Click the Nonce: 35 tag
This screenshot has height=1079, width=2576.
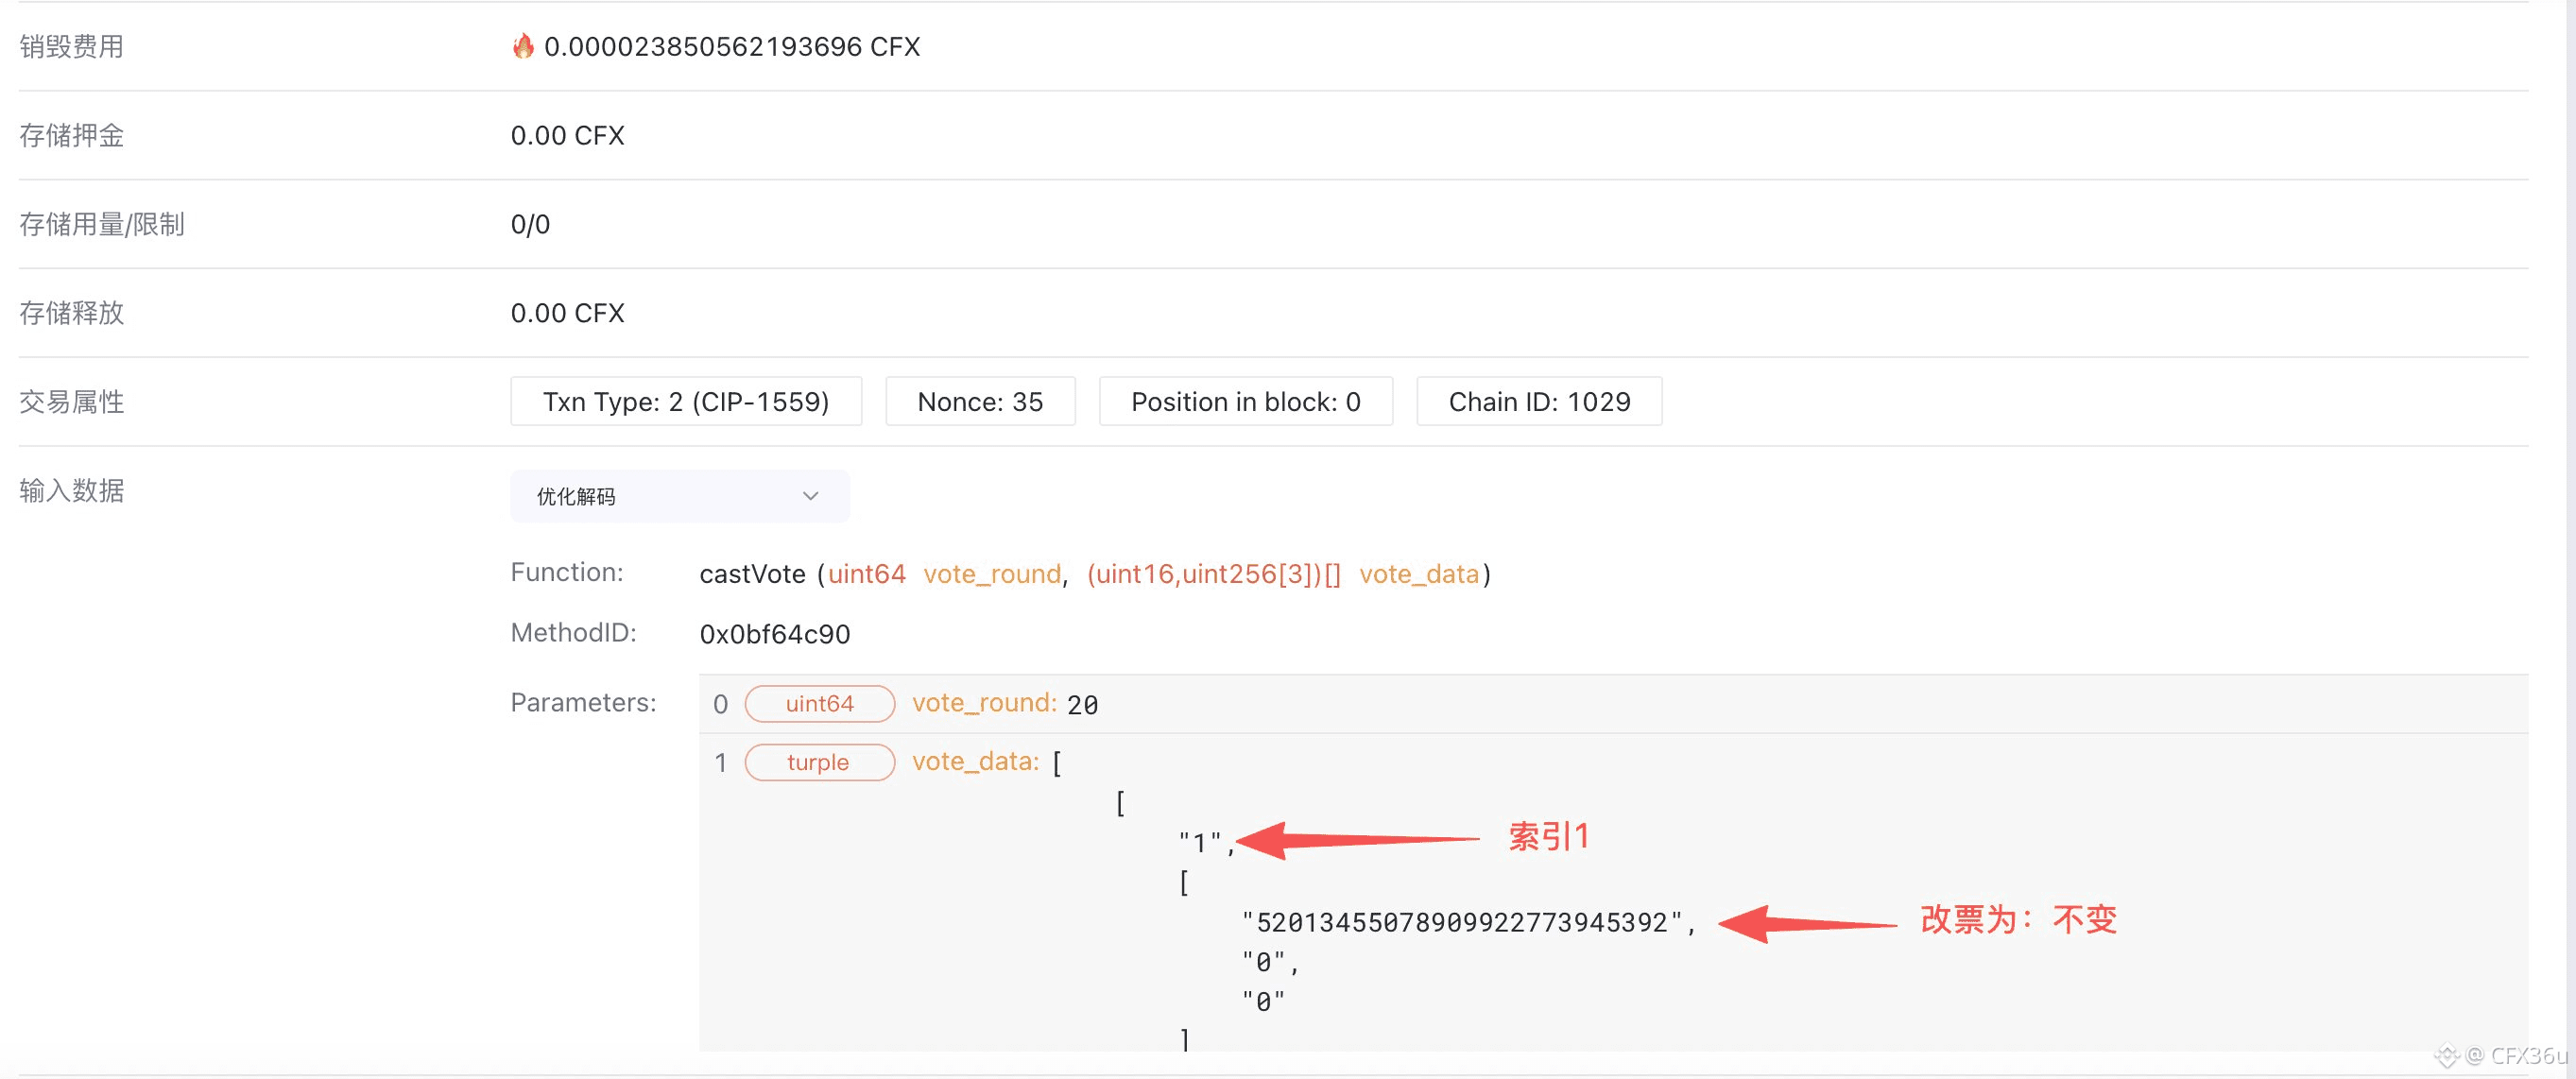tap(979, 401)
